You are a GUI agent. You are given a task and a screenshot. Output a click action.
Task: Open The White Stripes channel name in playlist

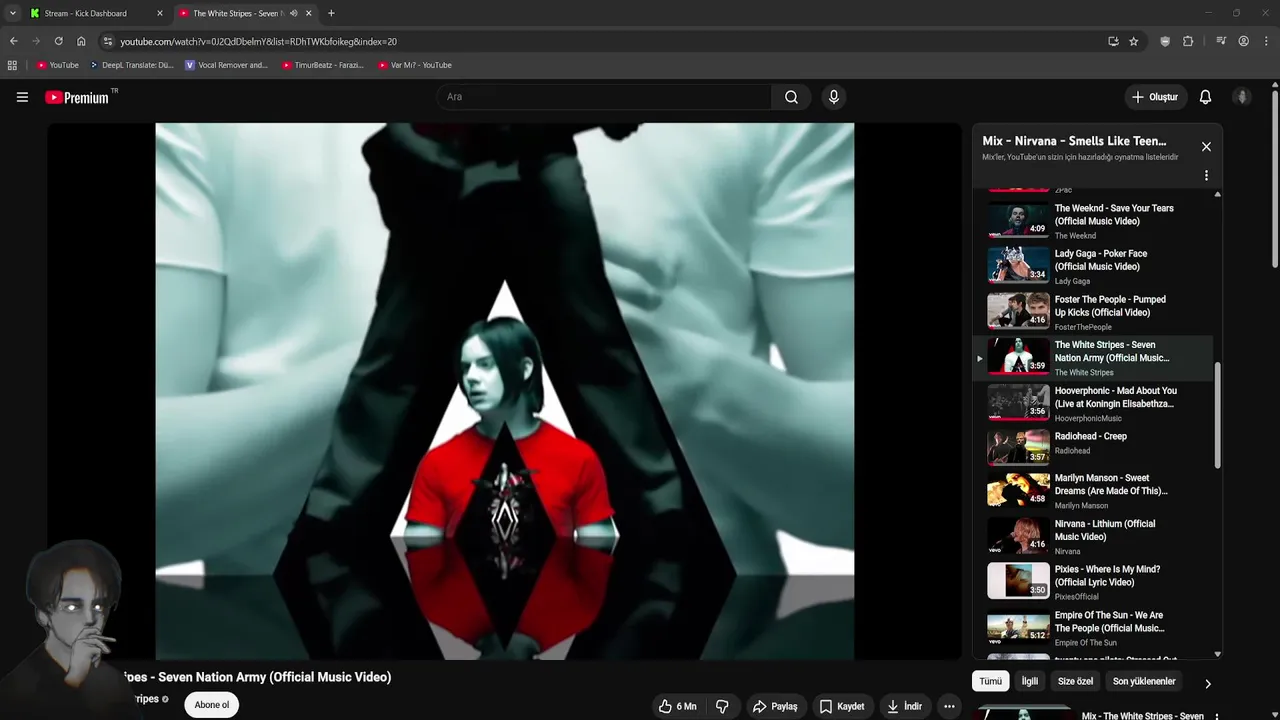point(1083,372)
